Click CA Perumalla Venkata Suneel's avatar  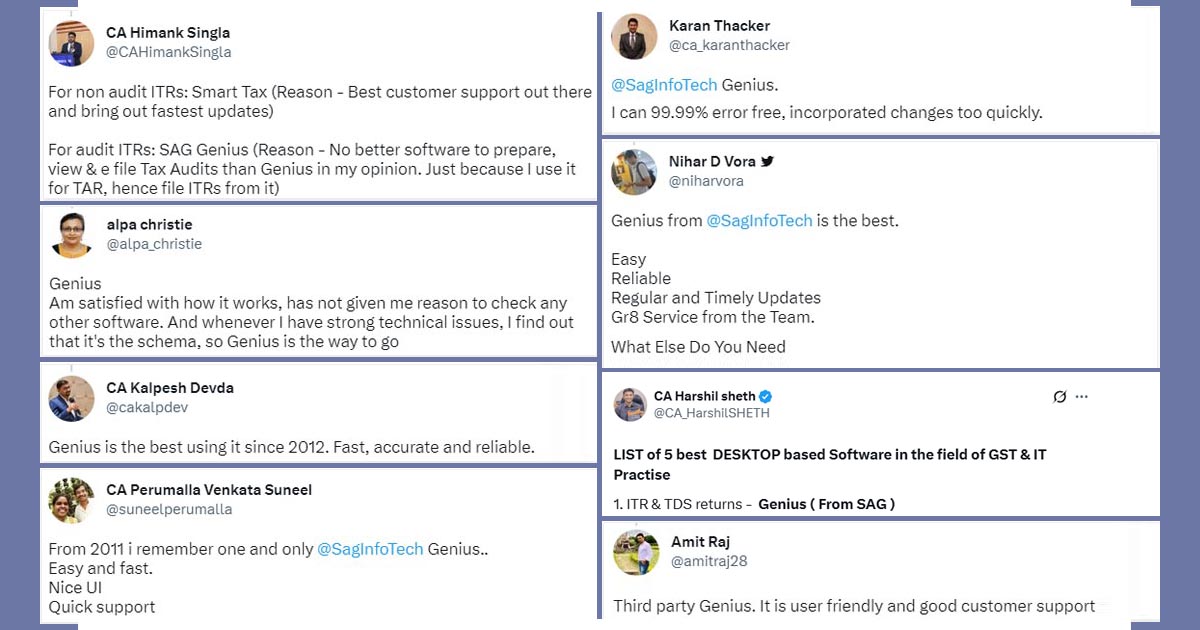[71, 499]
